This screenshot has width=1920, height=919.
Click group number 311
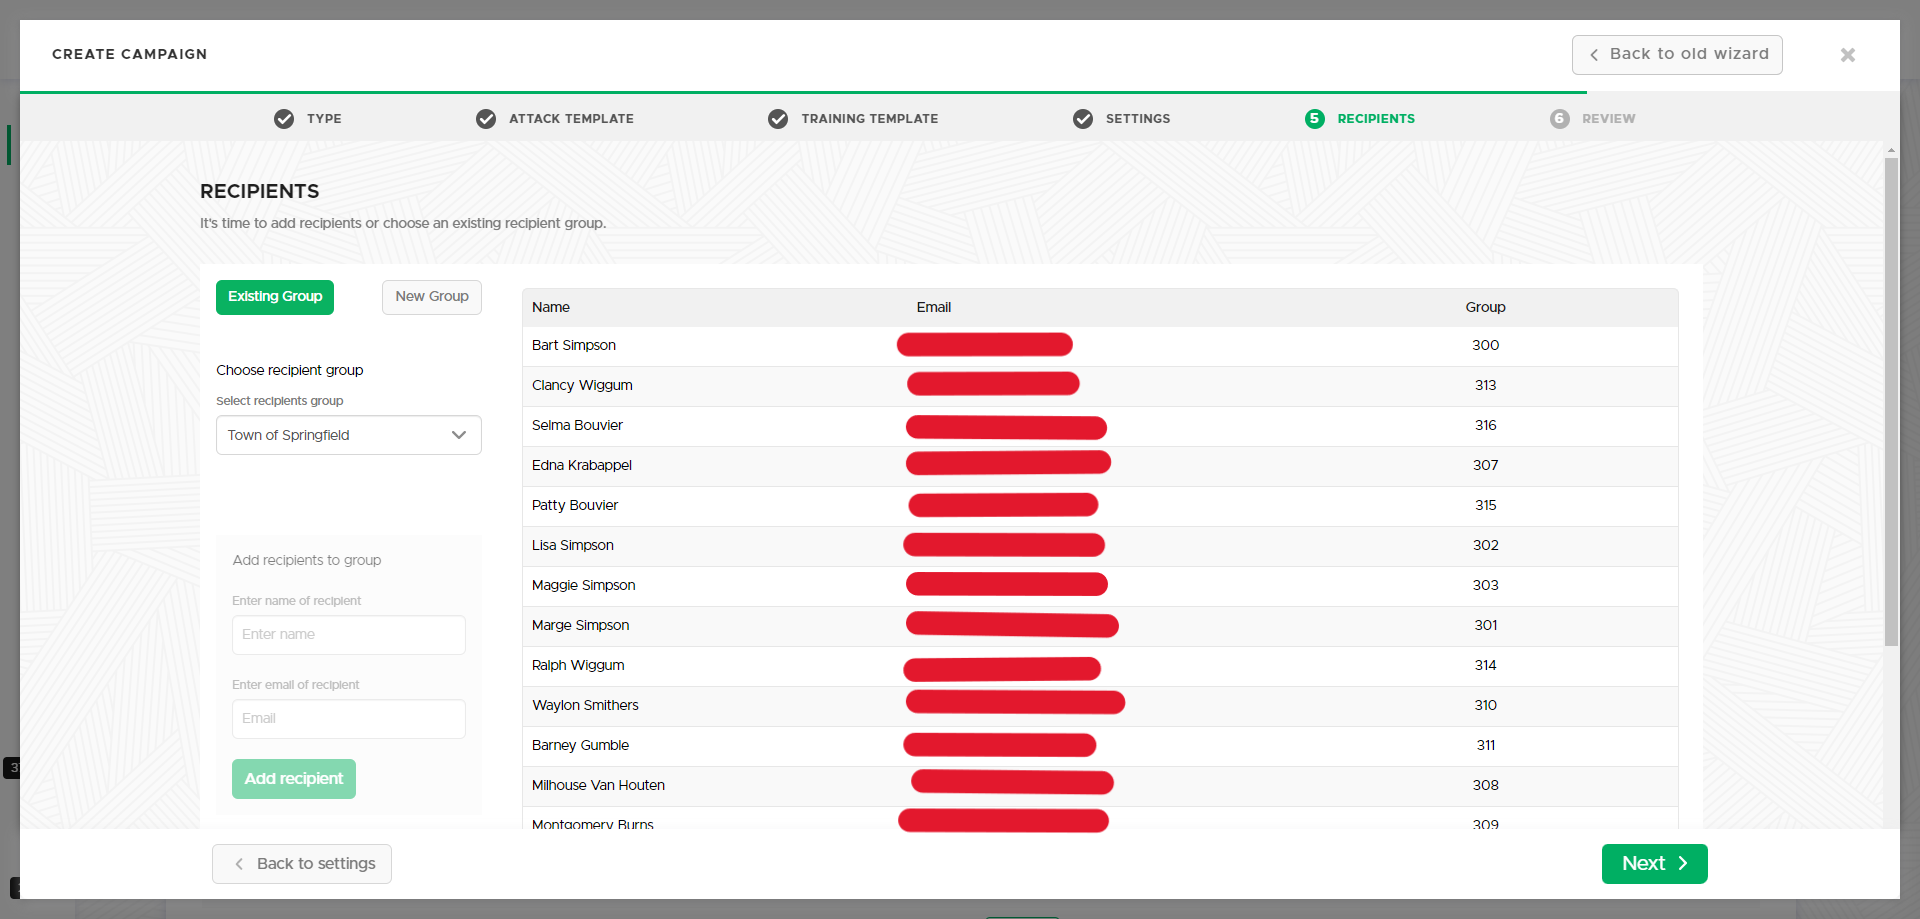pos(1486,745)
